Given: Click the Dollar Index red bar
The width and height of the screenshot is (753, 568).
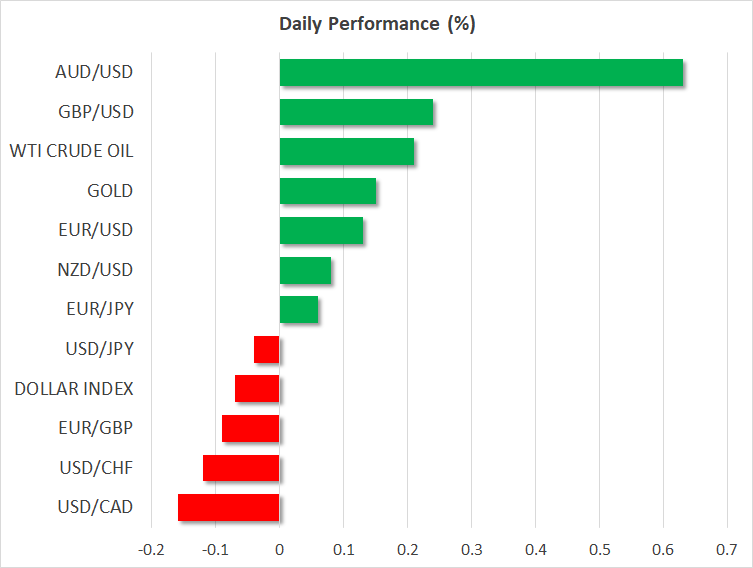Looking at the screenshot, I should tap(257, 388).
